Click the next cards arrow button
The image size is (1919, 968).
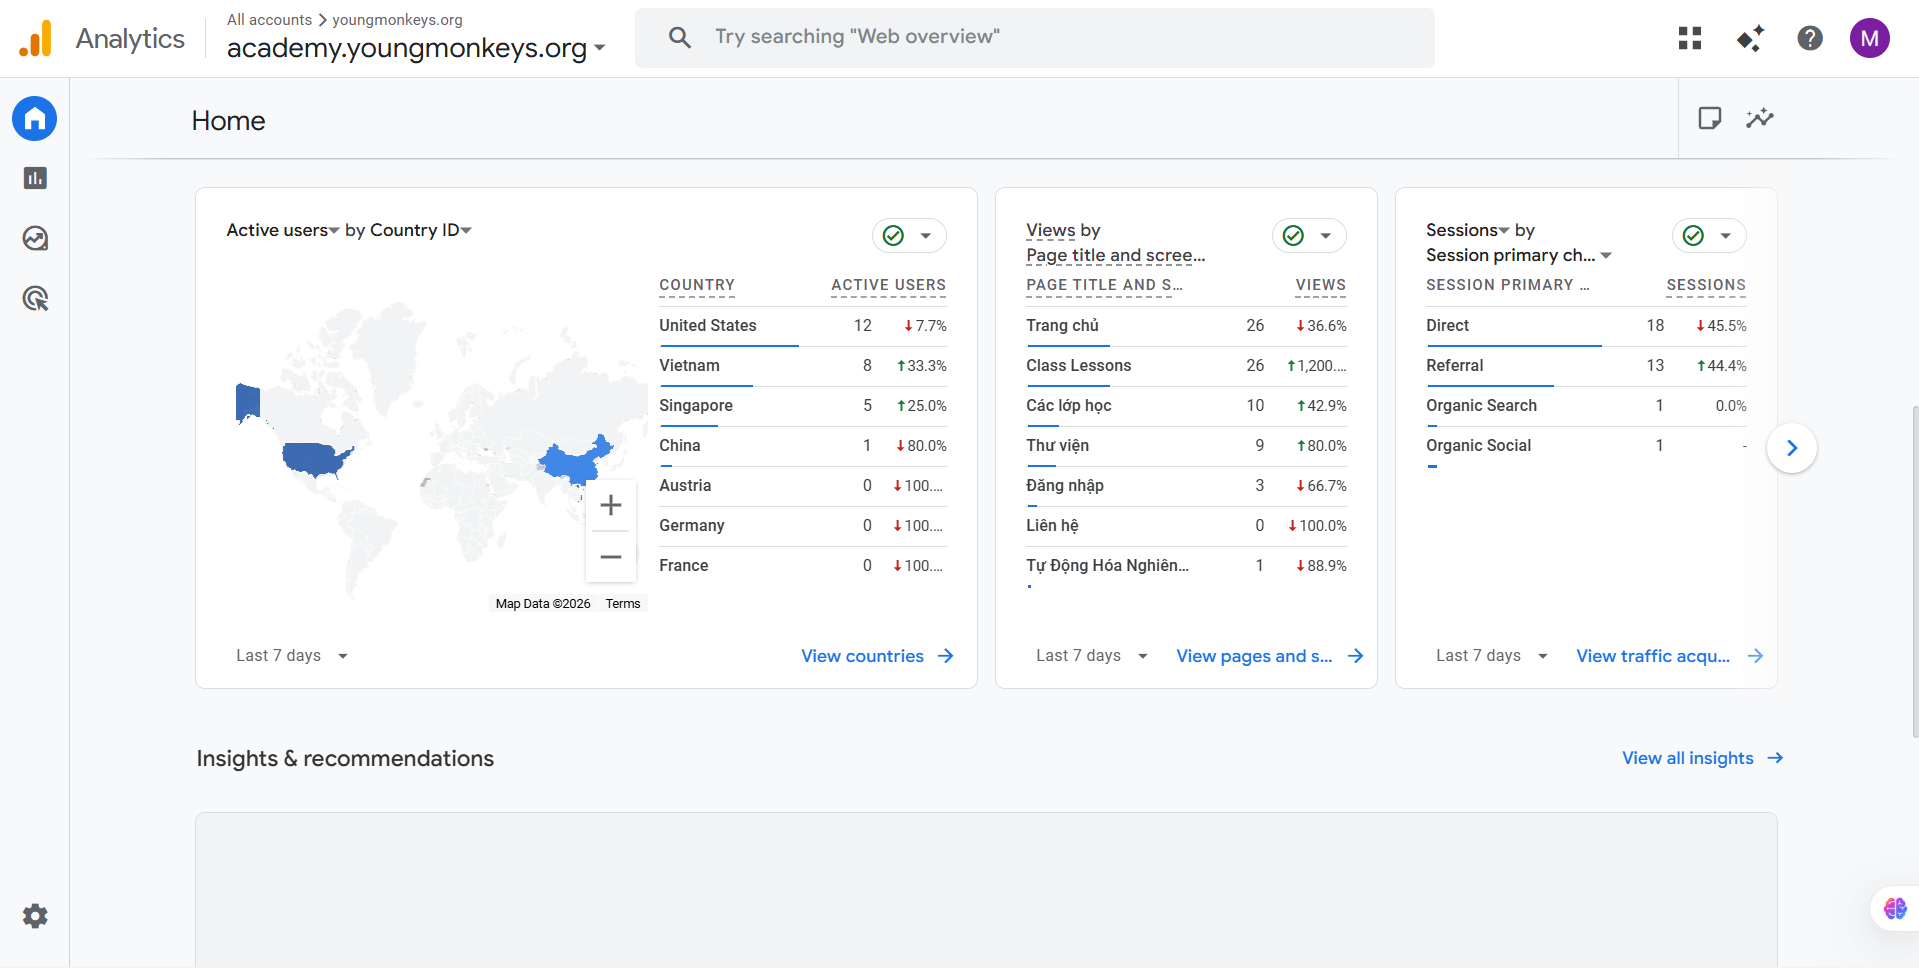1791,448
